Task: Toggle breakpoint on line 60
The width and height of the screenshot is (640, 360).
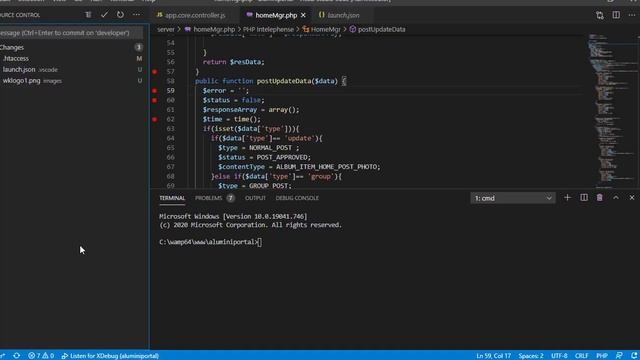Action: click(155, 100)
